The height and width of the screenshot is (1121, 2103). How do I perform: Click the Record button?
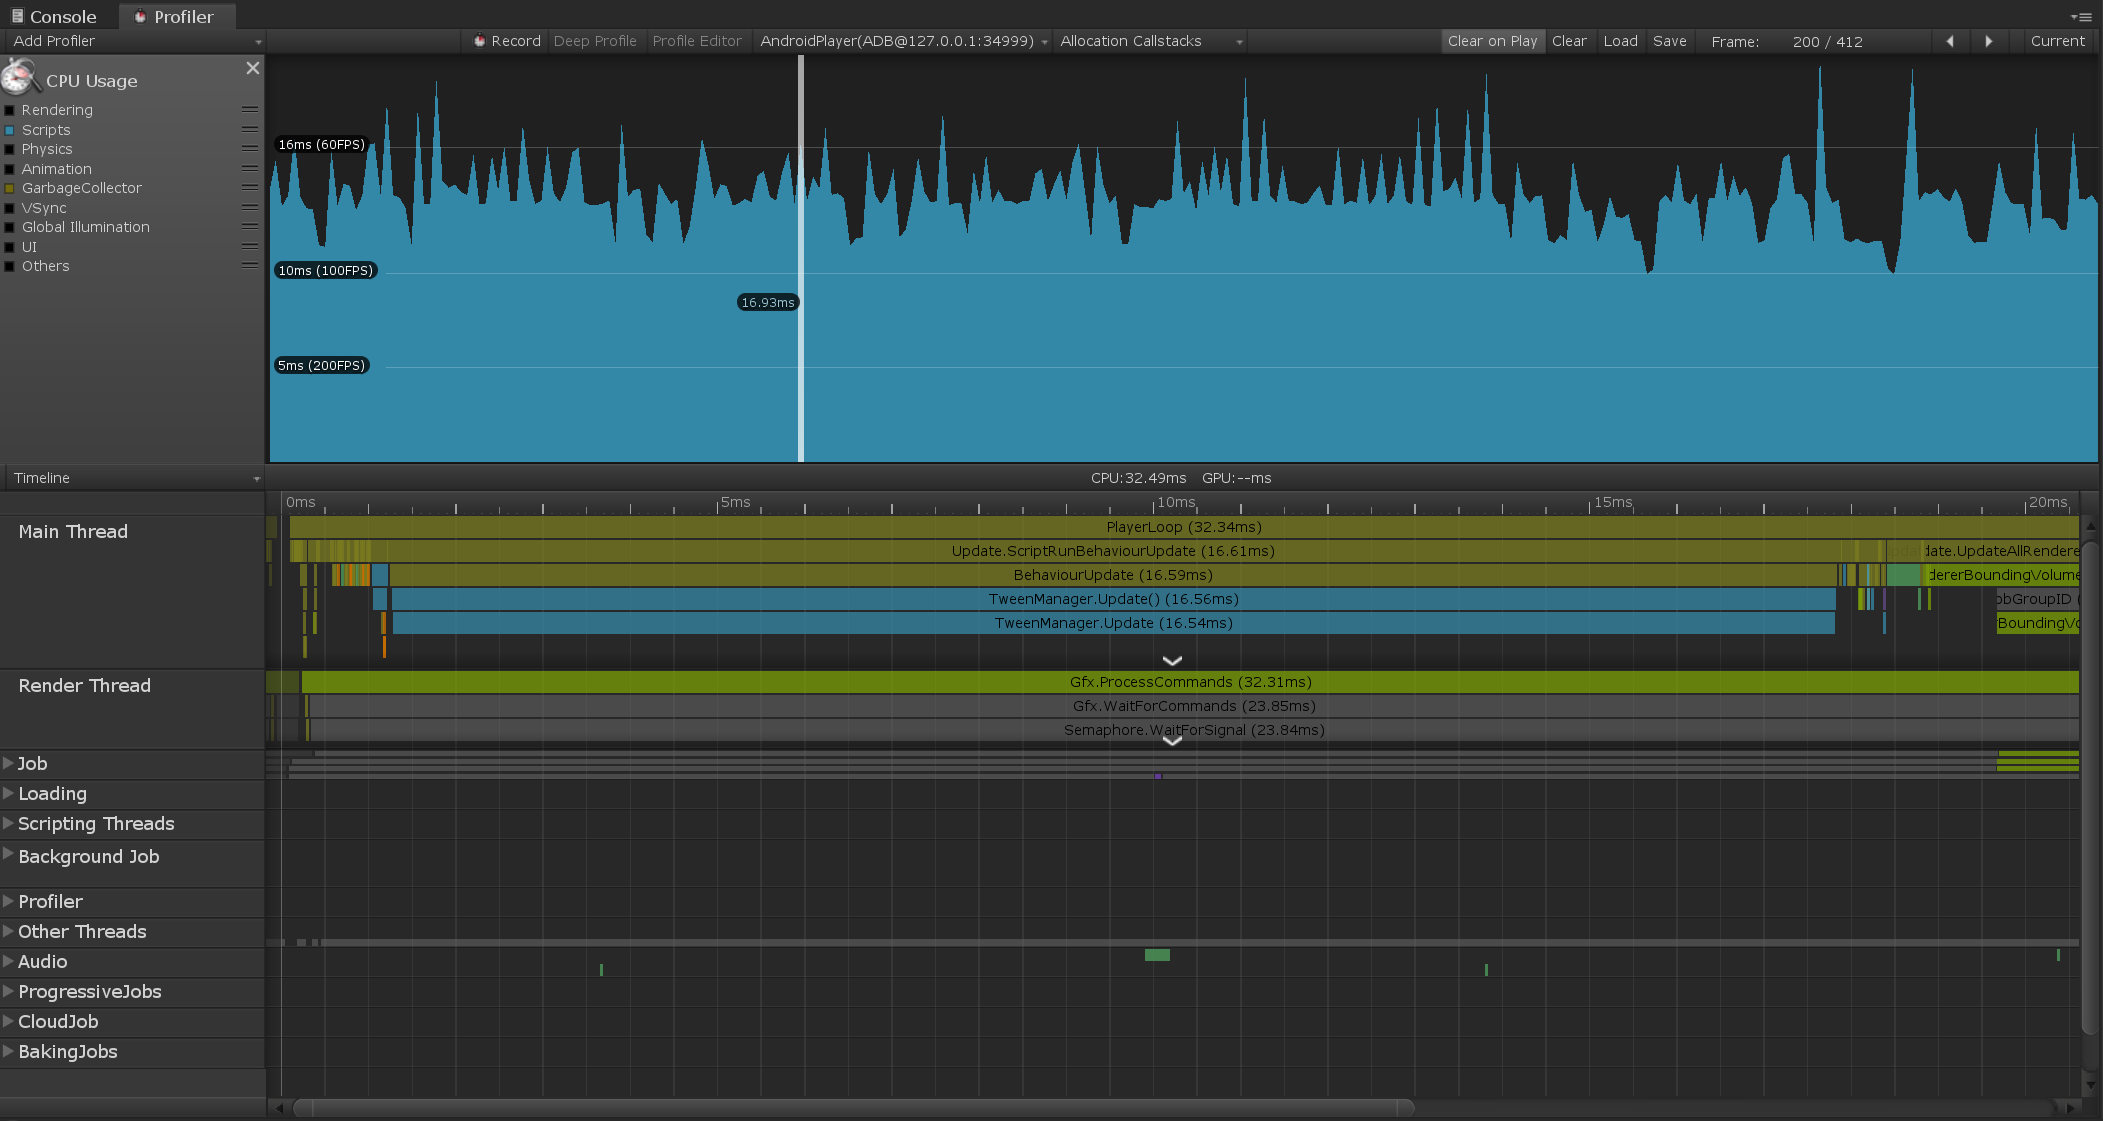pyautogui.click(x=507, y=41)
